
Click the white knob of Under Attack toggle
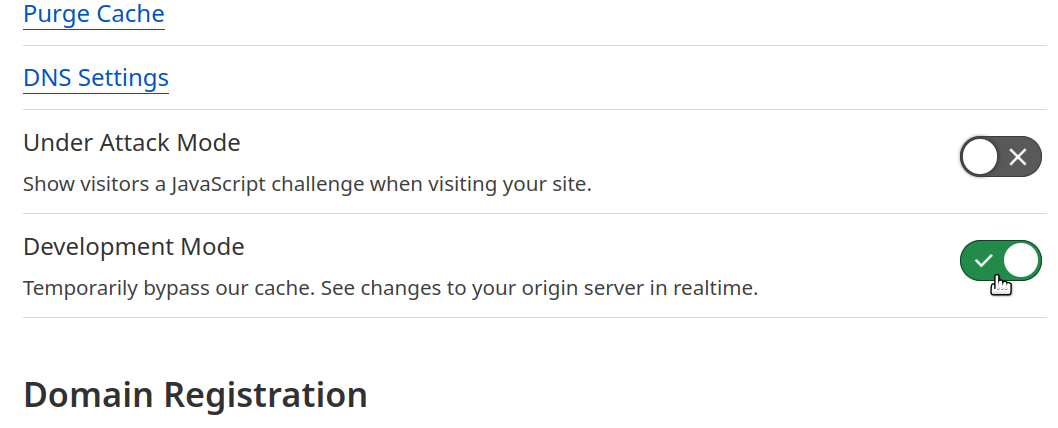pos(980,157)
